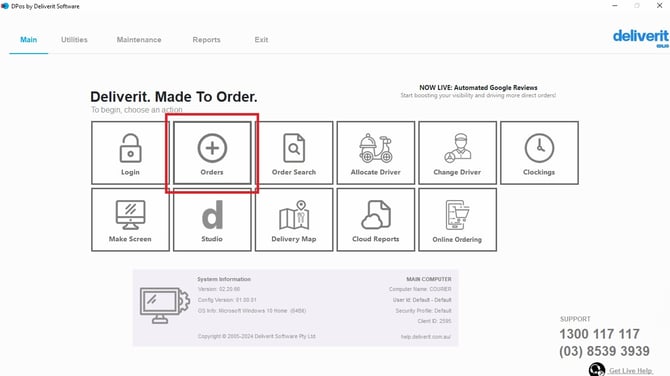
Task: Open the Login tile
Action: [x=130, y=153]
